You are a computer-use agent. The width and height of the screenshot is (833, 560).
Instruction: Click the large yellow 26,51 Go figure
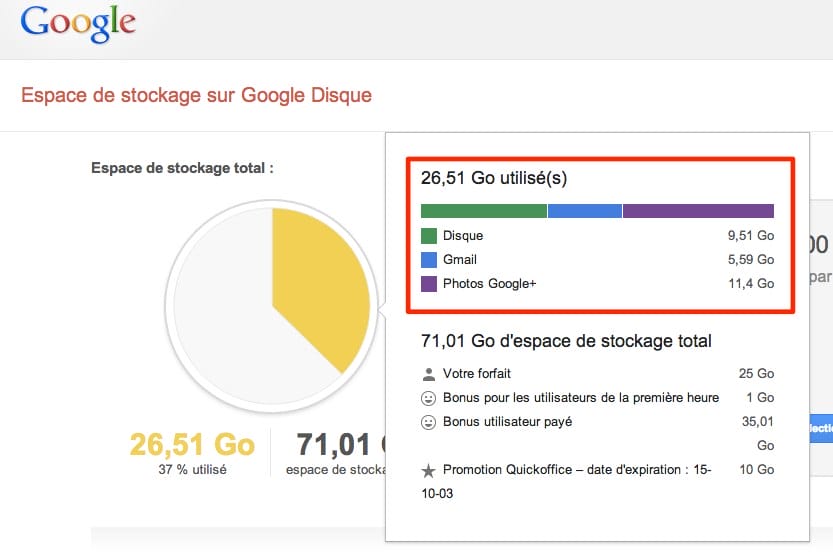[192, 445]
